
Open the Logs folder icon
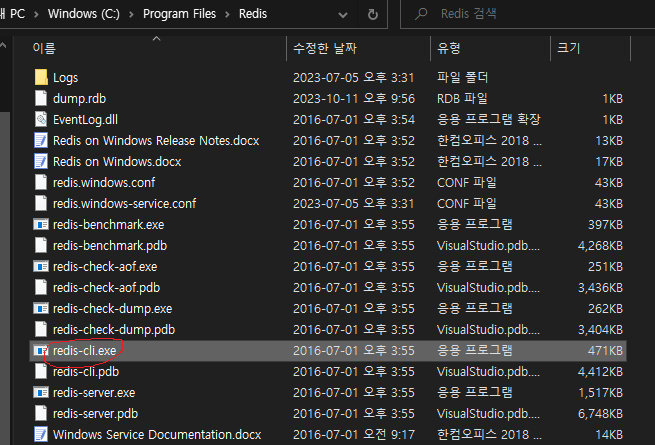pos(41,77)
